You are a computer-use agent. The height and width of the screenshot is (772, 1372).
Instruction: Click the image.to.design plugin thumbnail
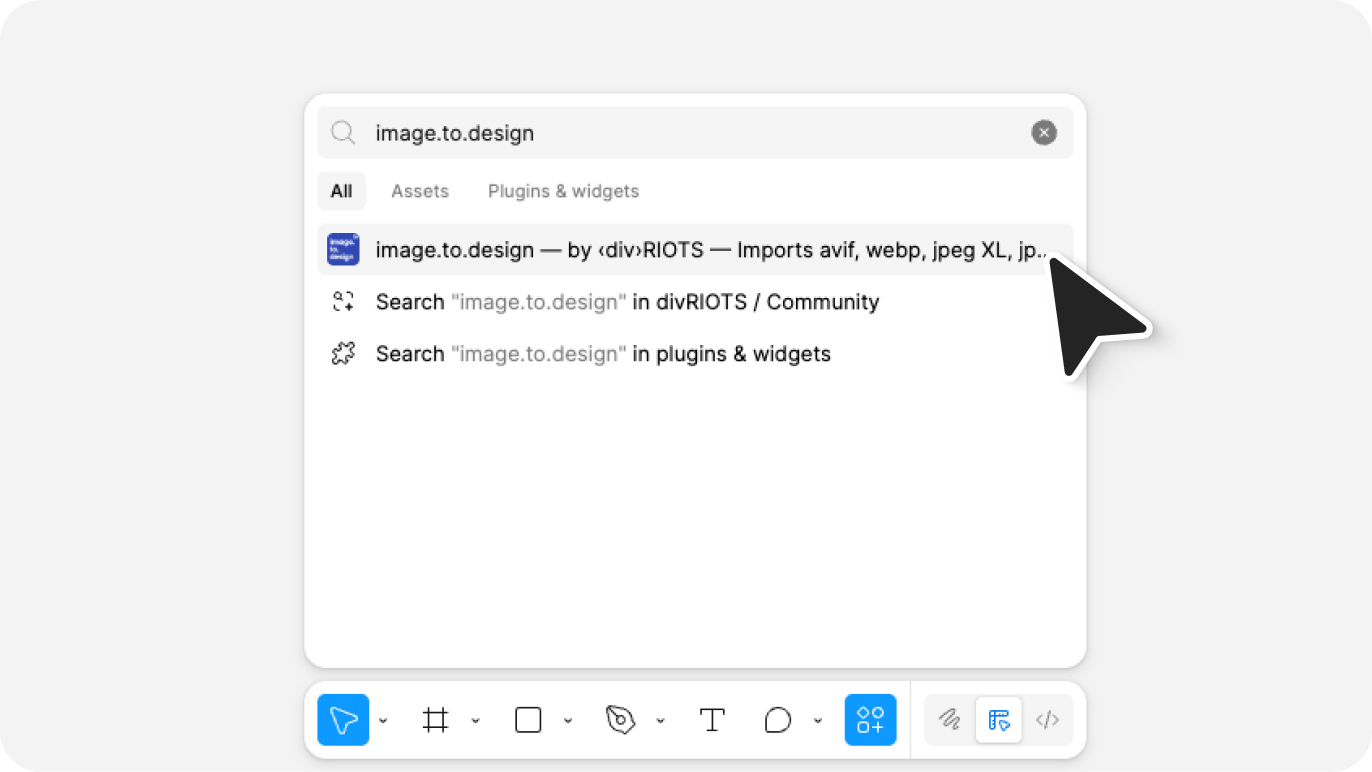343,249
